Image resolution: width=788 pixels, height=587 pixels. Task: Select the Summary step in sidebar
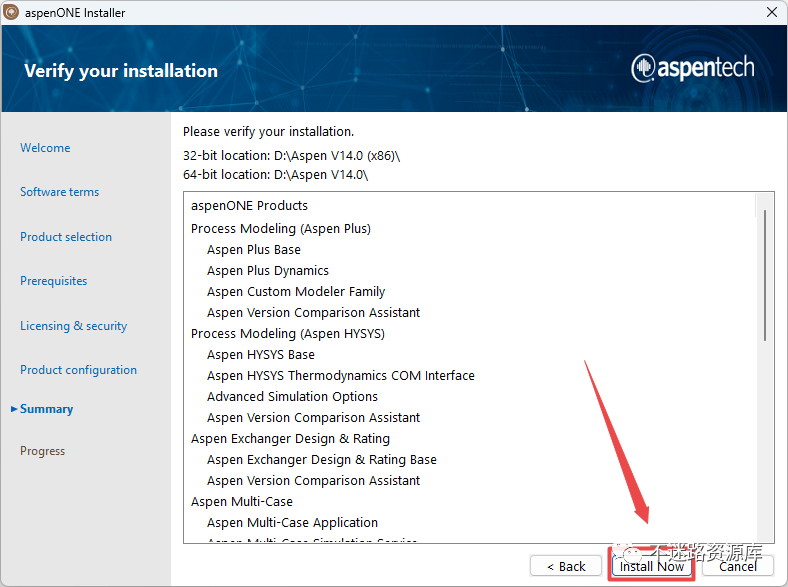[x=46, y=409]
